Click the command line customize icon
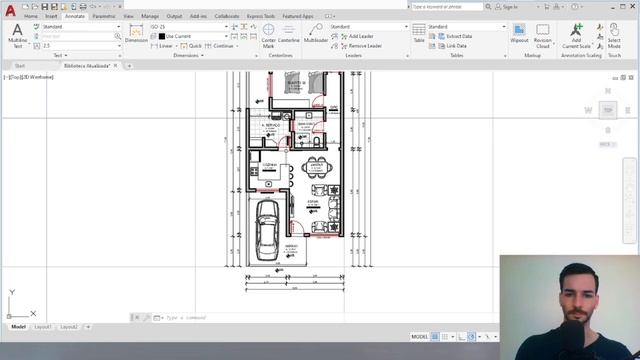 146,318
